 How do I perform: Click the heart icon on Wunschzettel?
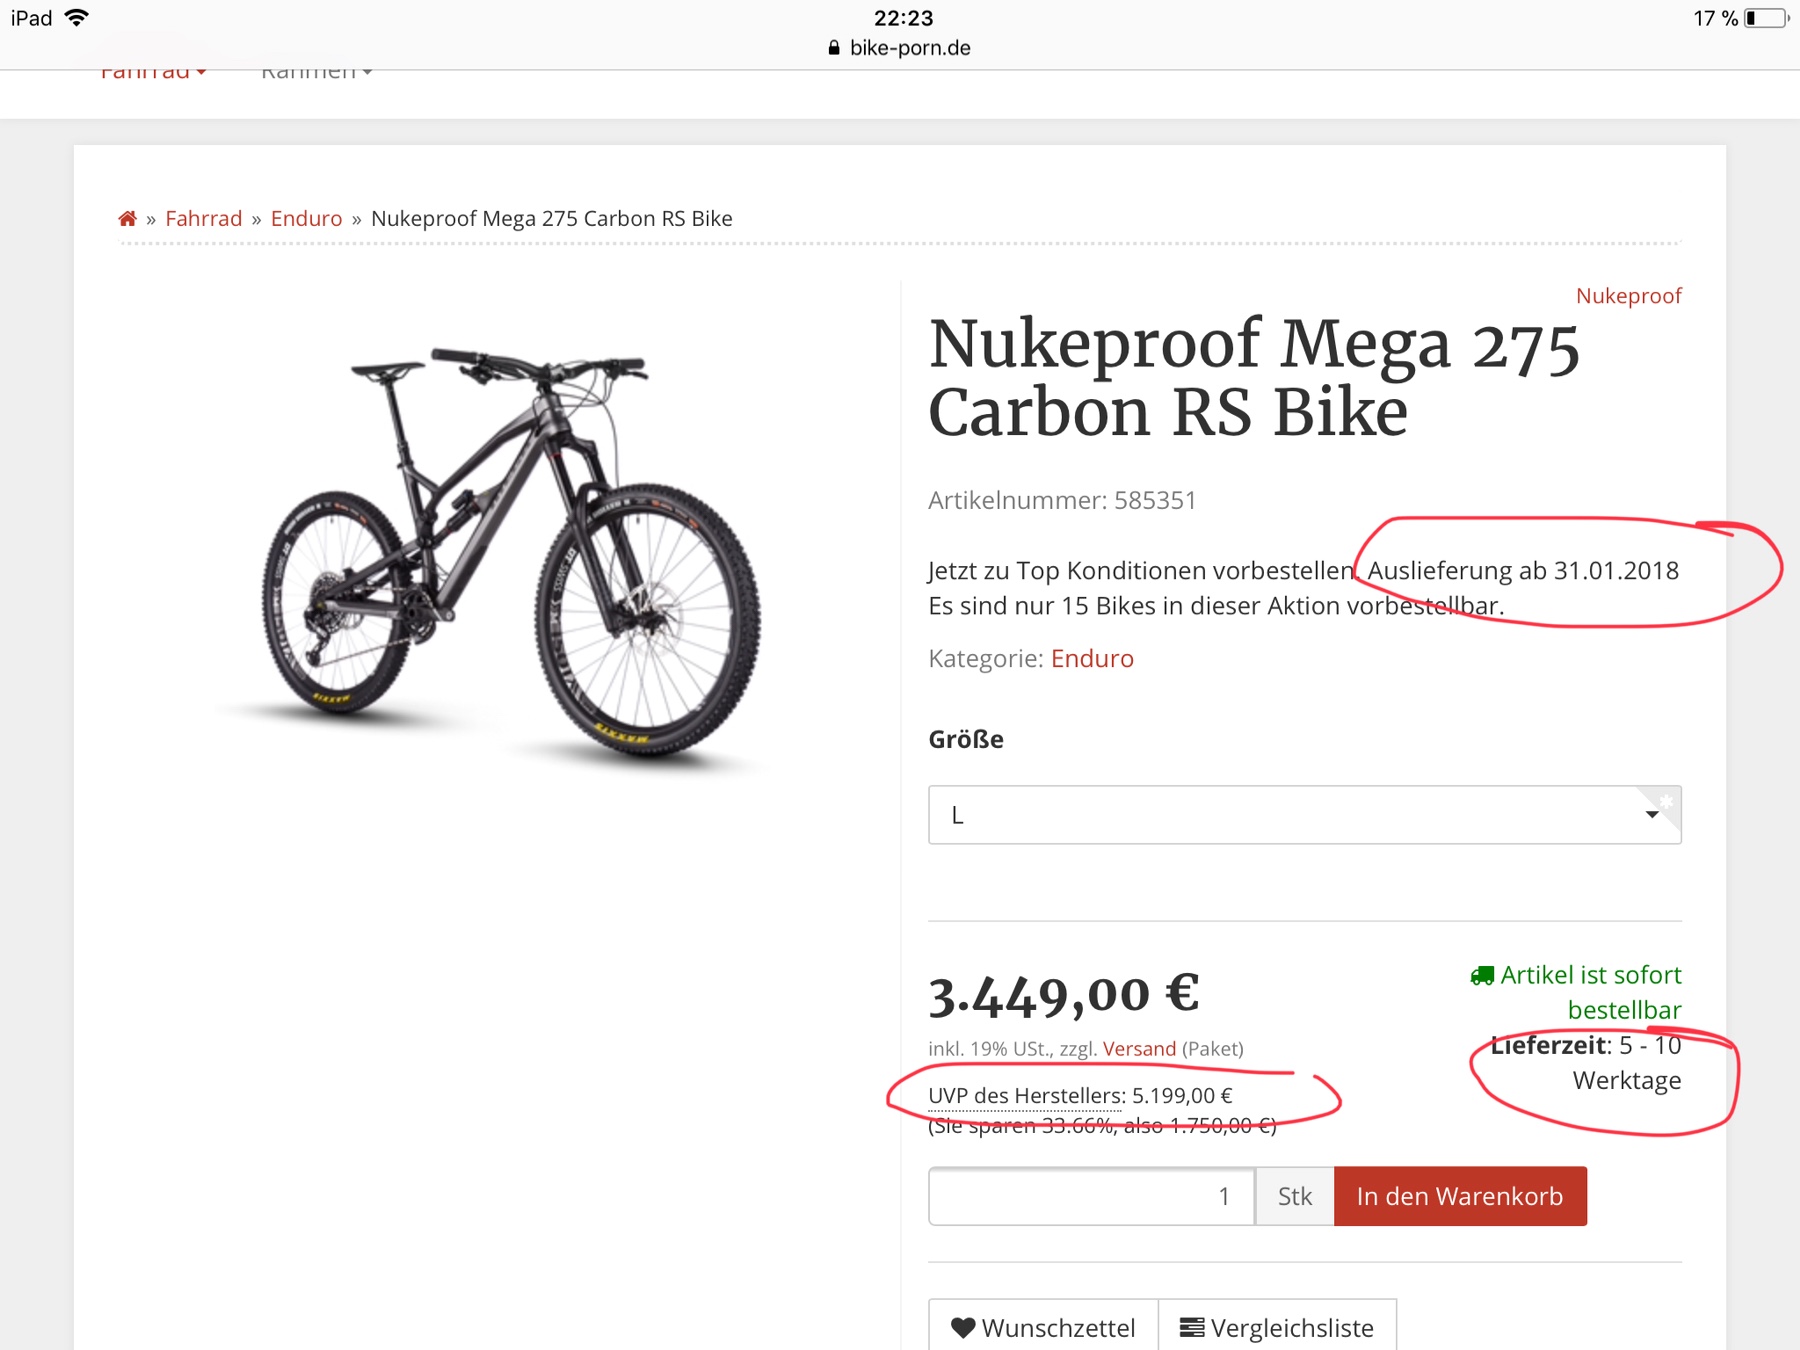point(962,1328)
